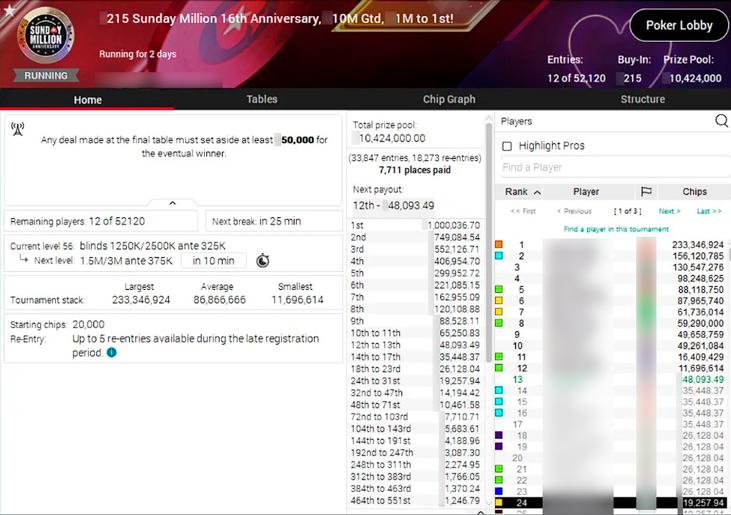Open the Chip Graph tab
This screenshot has height=515, width=731.
[449, 99]
